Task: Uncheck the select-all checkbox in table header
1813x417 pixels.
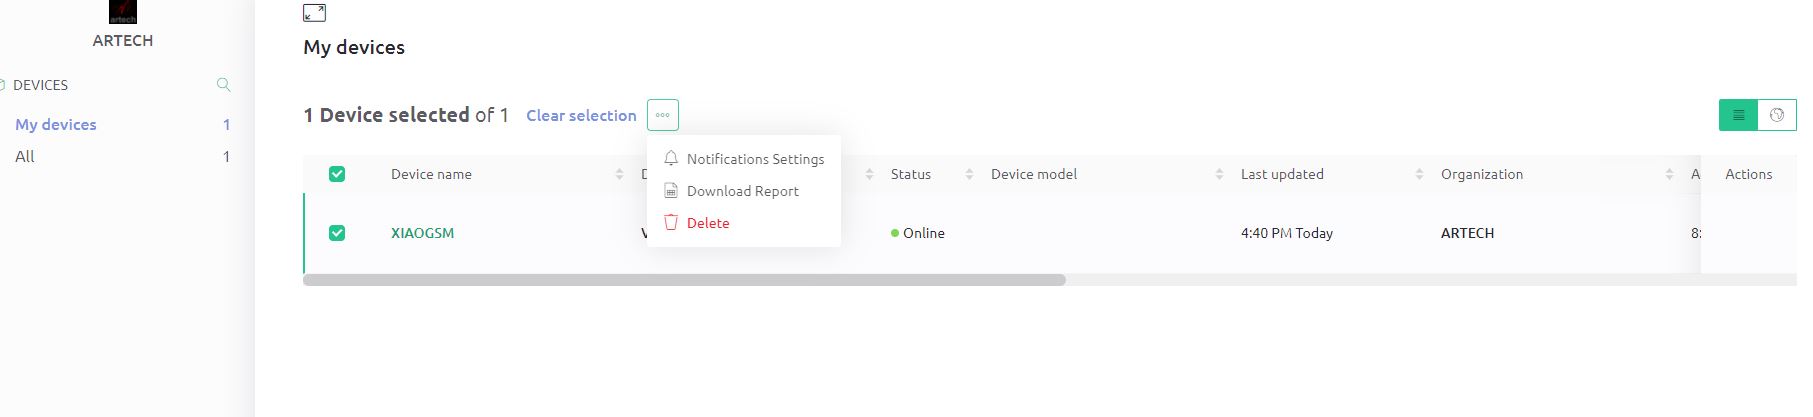Action: [x=337, y=174]
